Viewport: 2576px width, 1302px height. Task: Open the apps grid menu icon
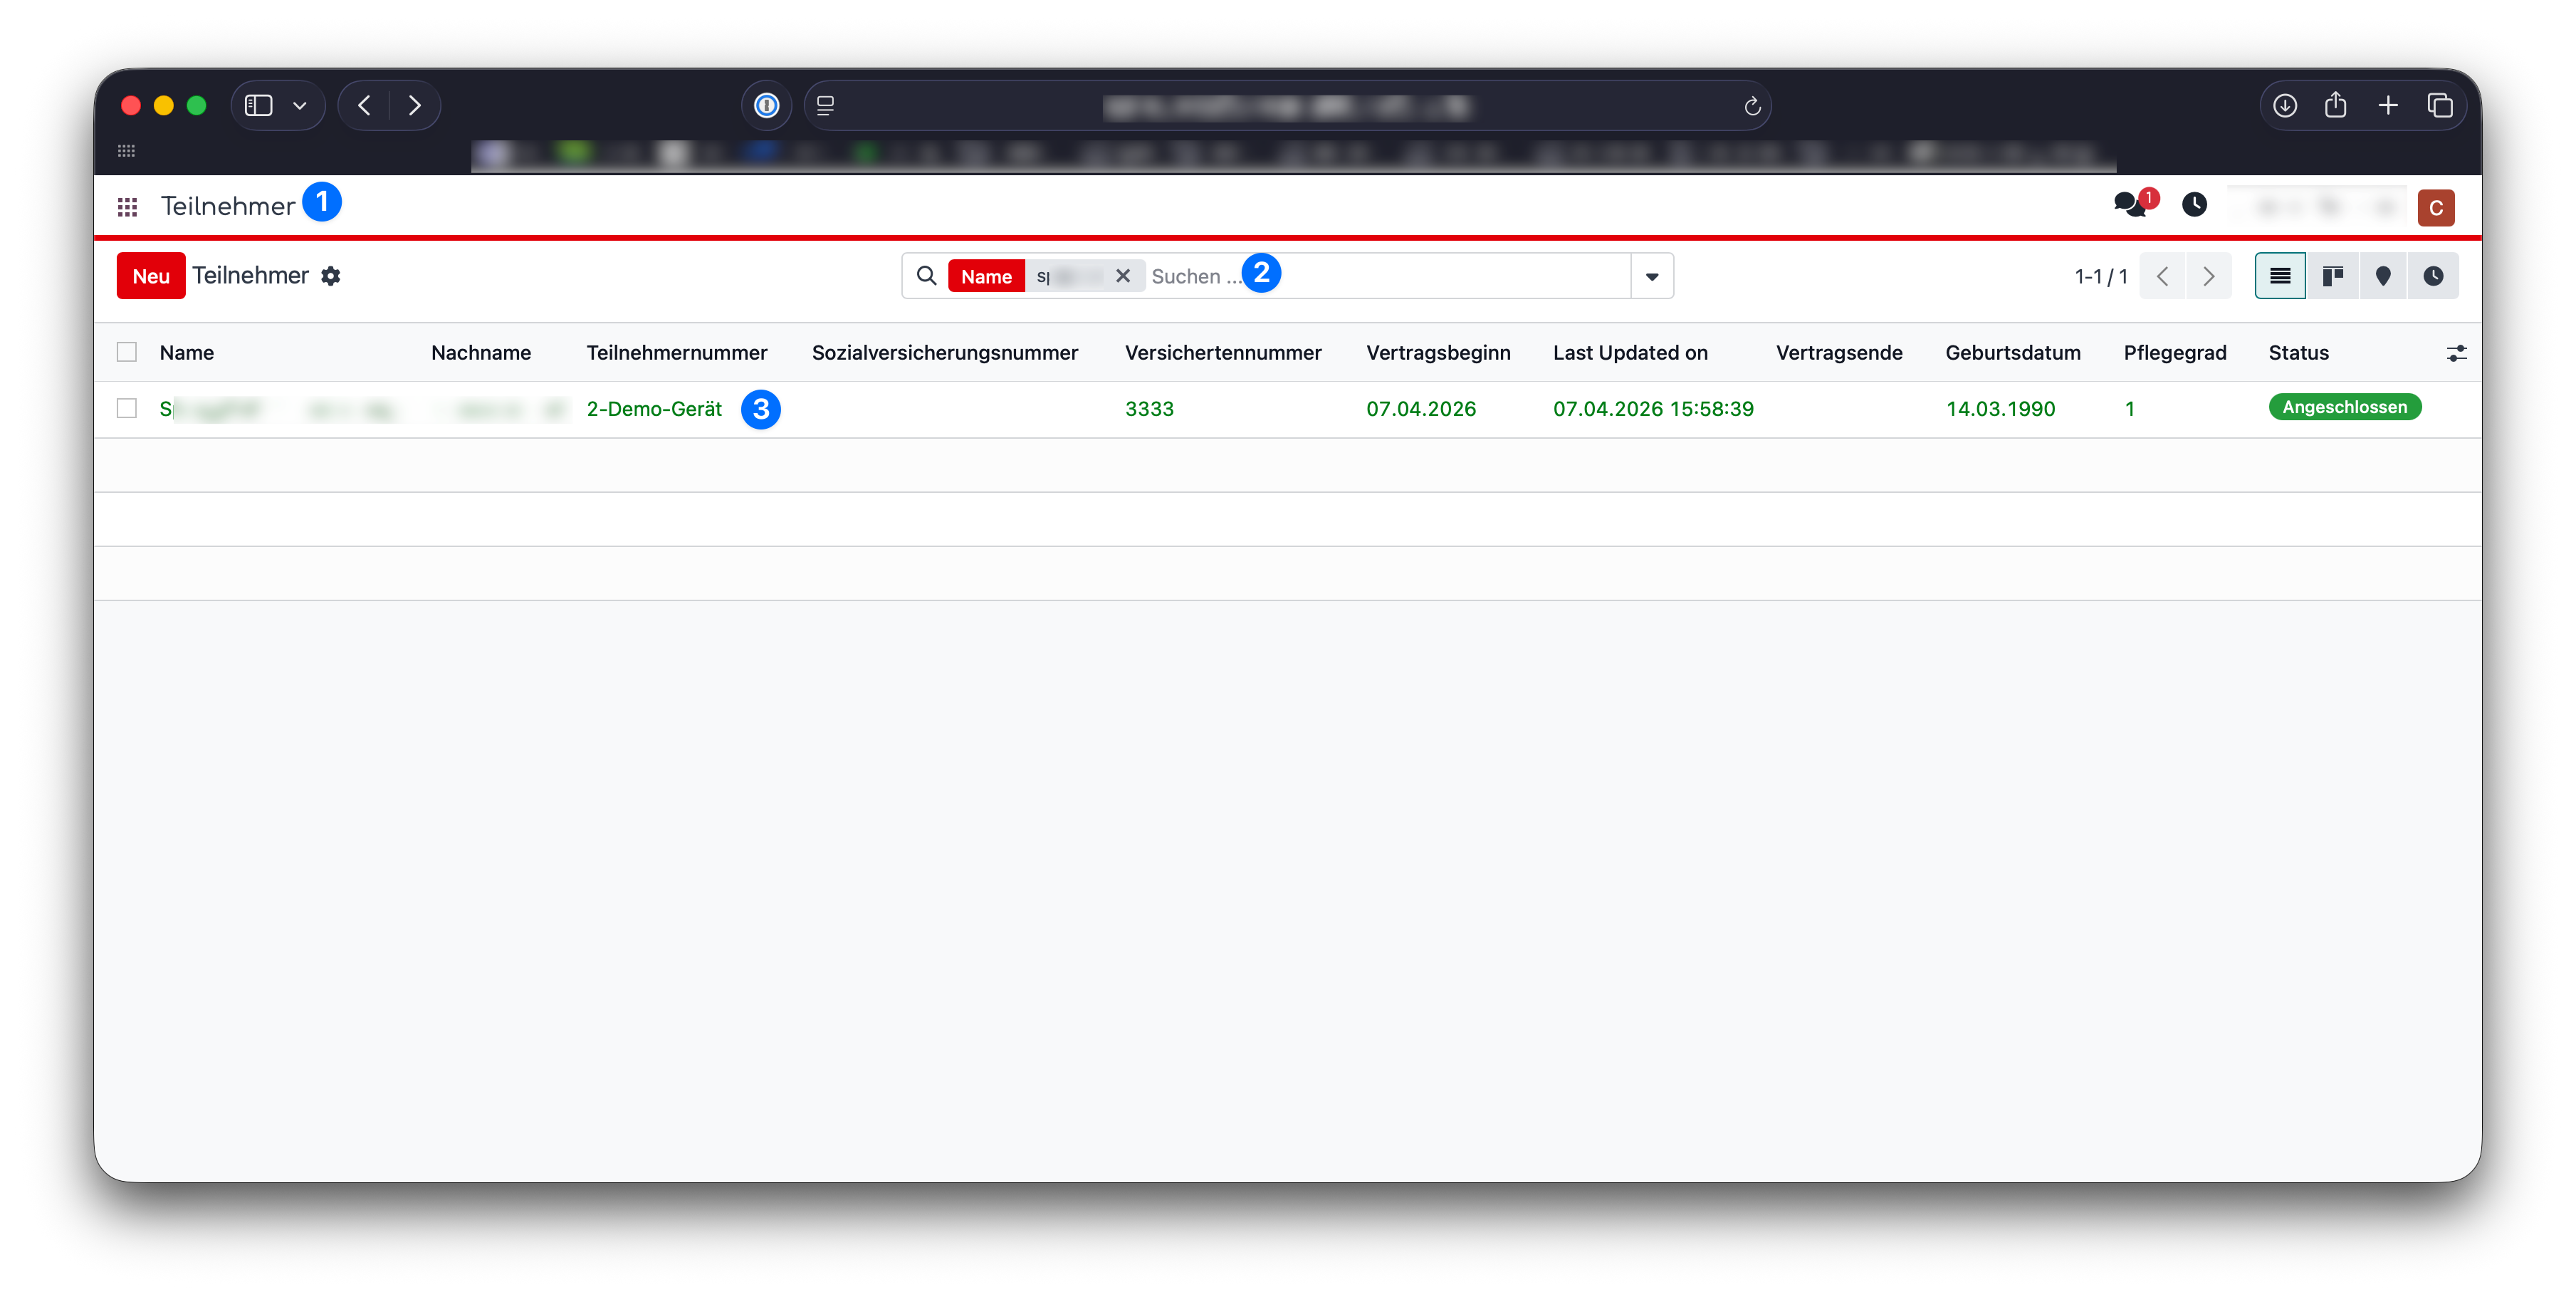click(127, 207)
